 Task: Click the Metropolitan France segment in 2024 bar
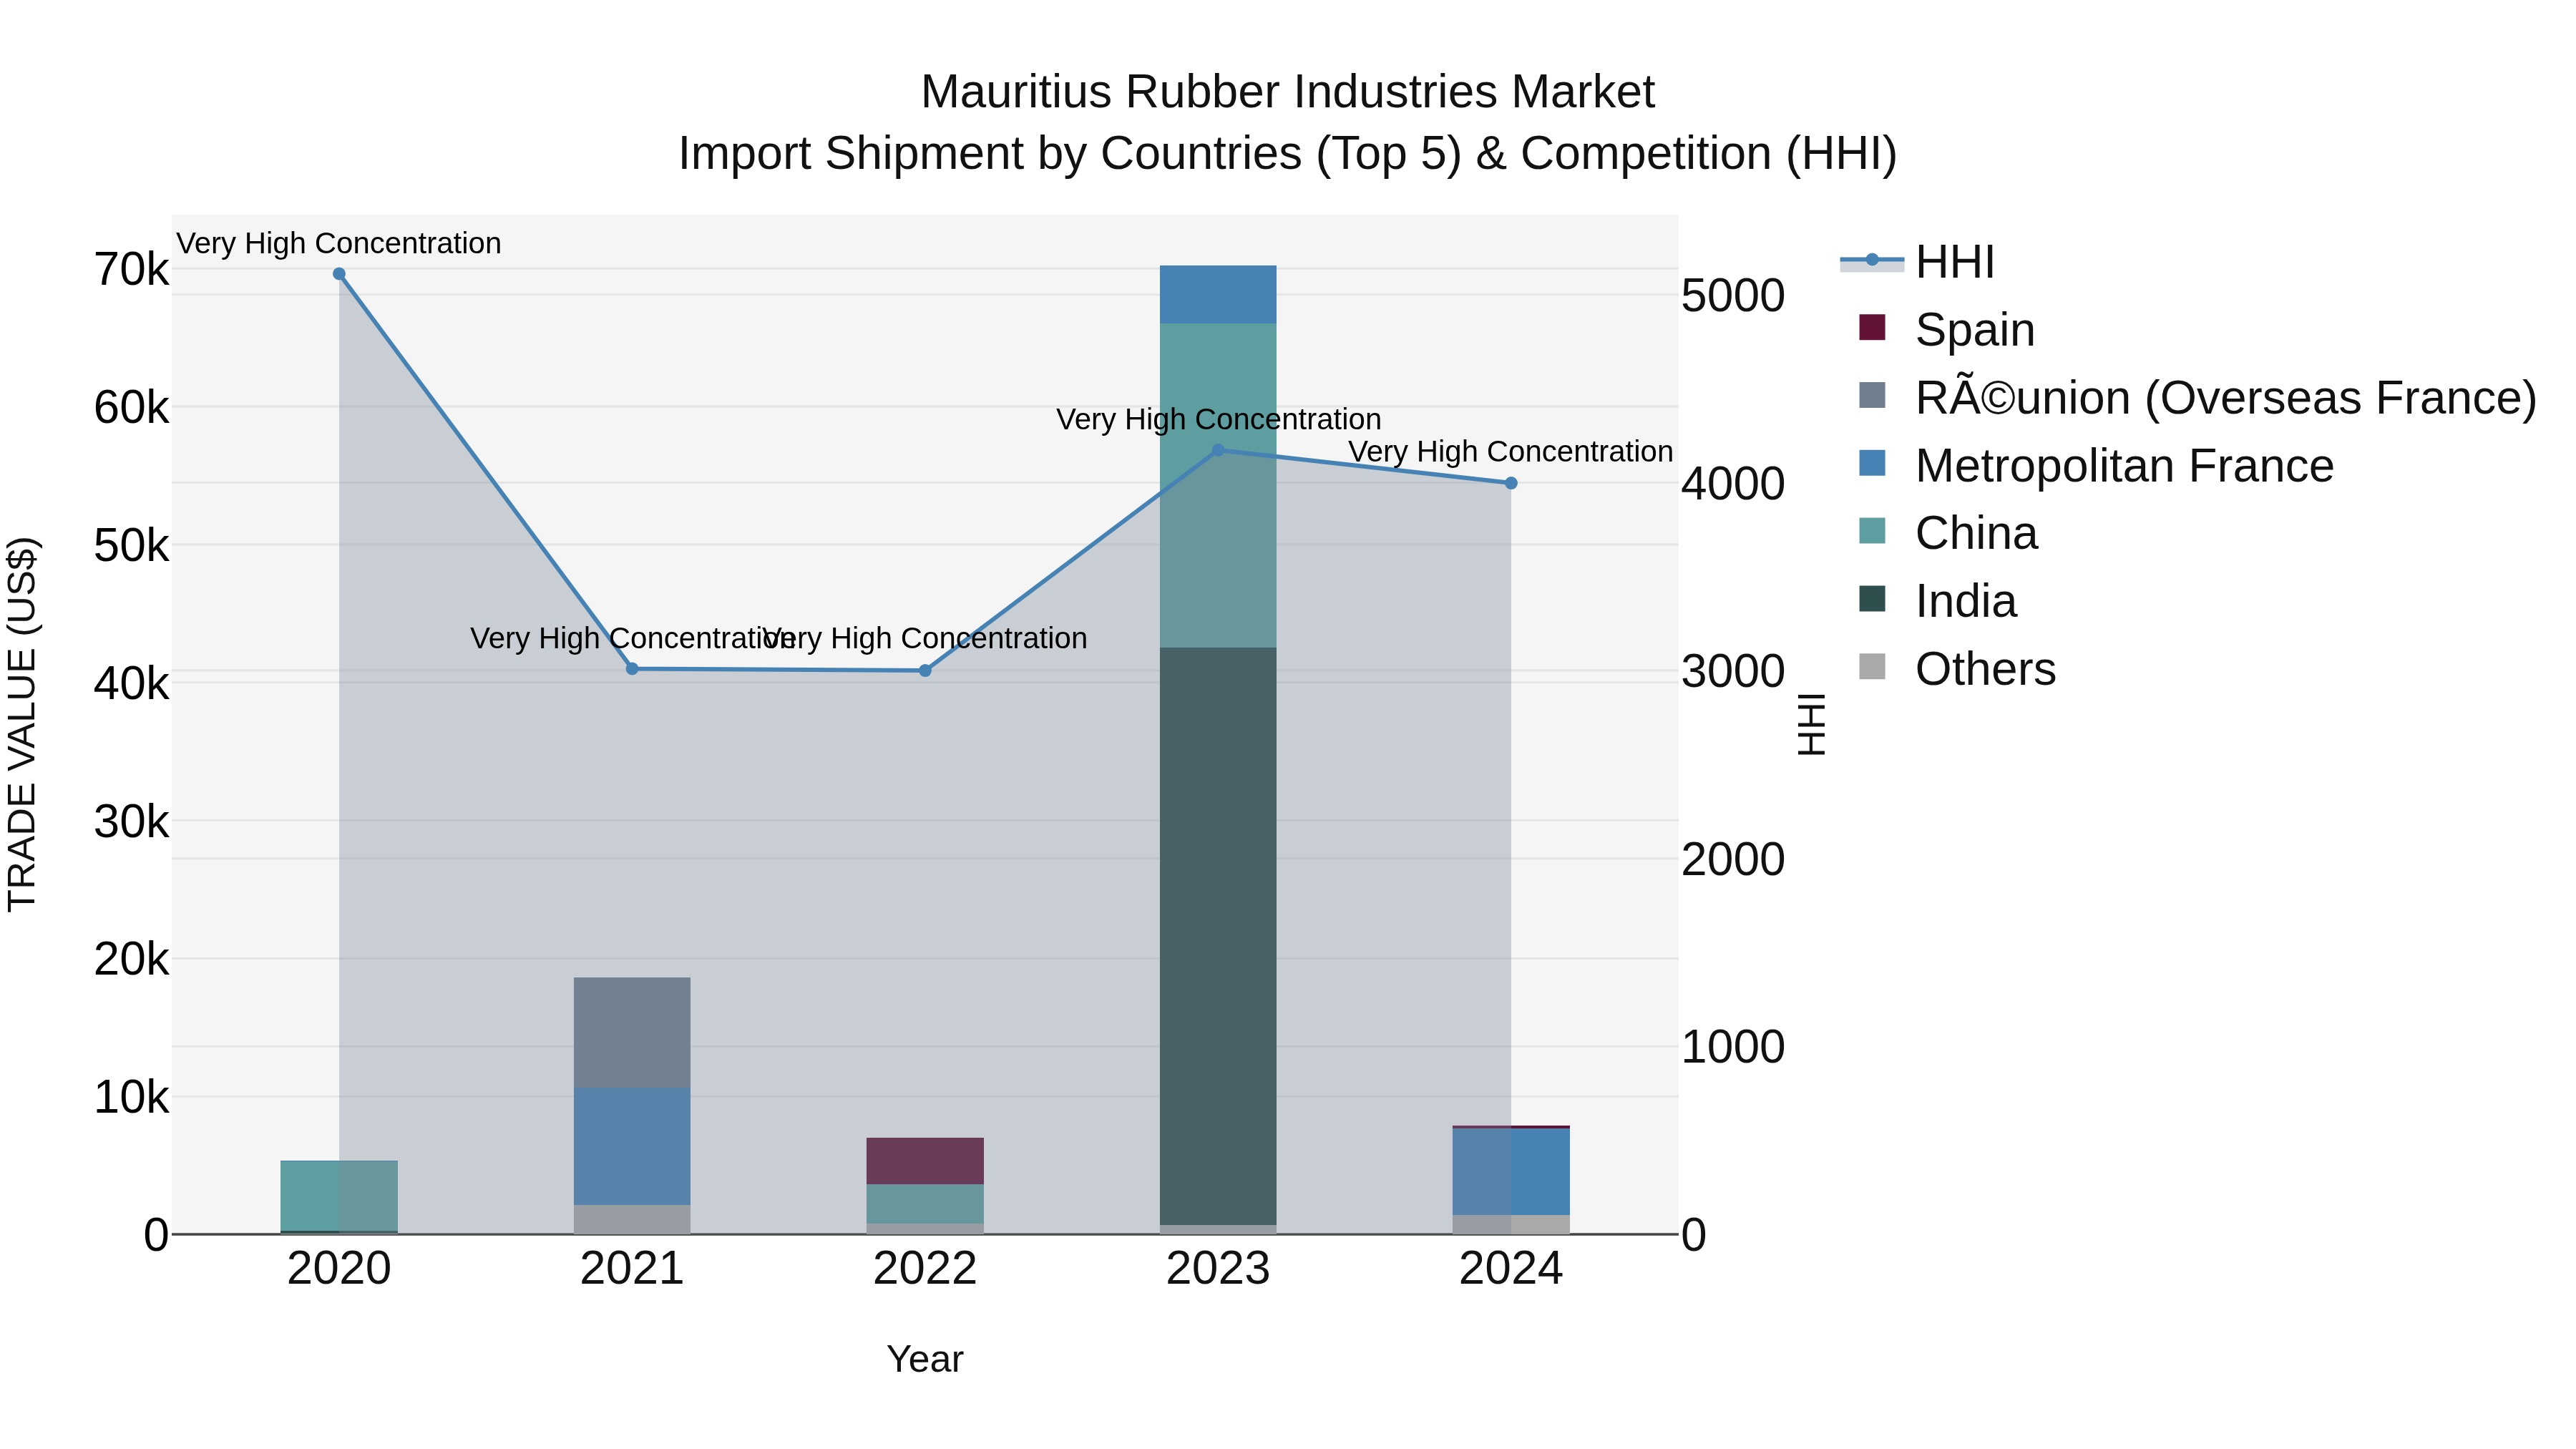[1511, 1172]
